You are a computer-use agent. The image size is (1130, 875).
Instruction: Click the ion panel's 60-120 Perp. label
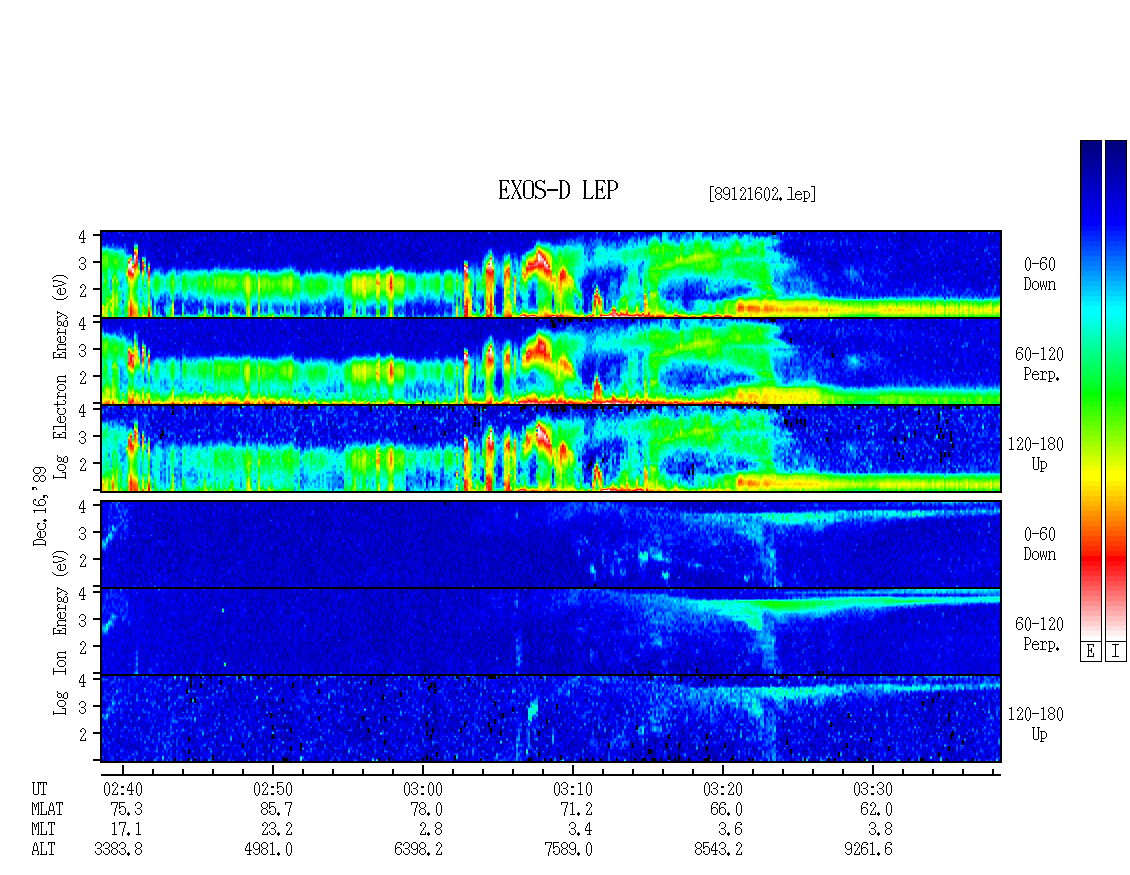(1039, 634)
